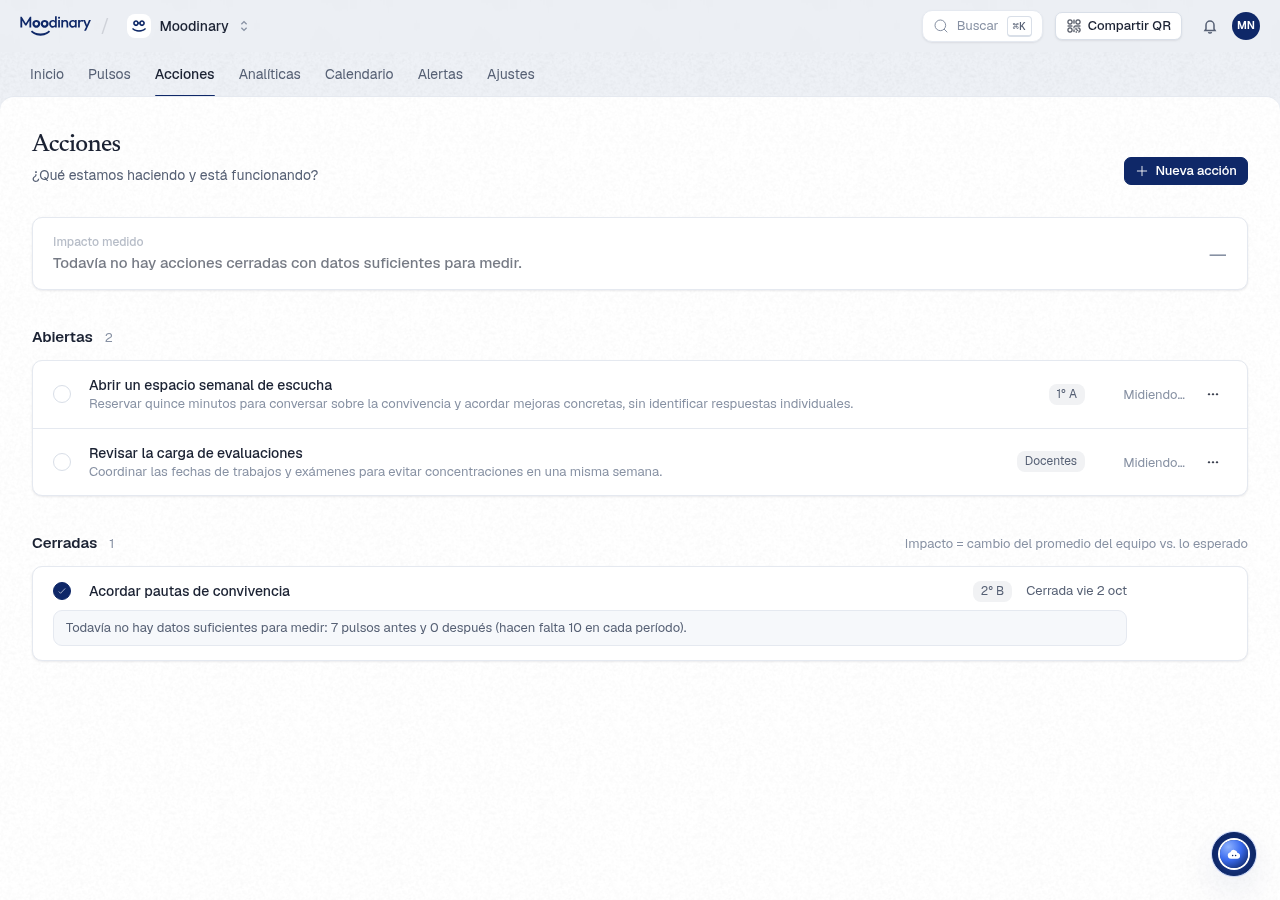Click the 'Revisar la carga de evaluaciones' title

coord(196,453)
